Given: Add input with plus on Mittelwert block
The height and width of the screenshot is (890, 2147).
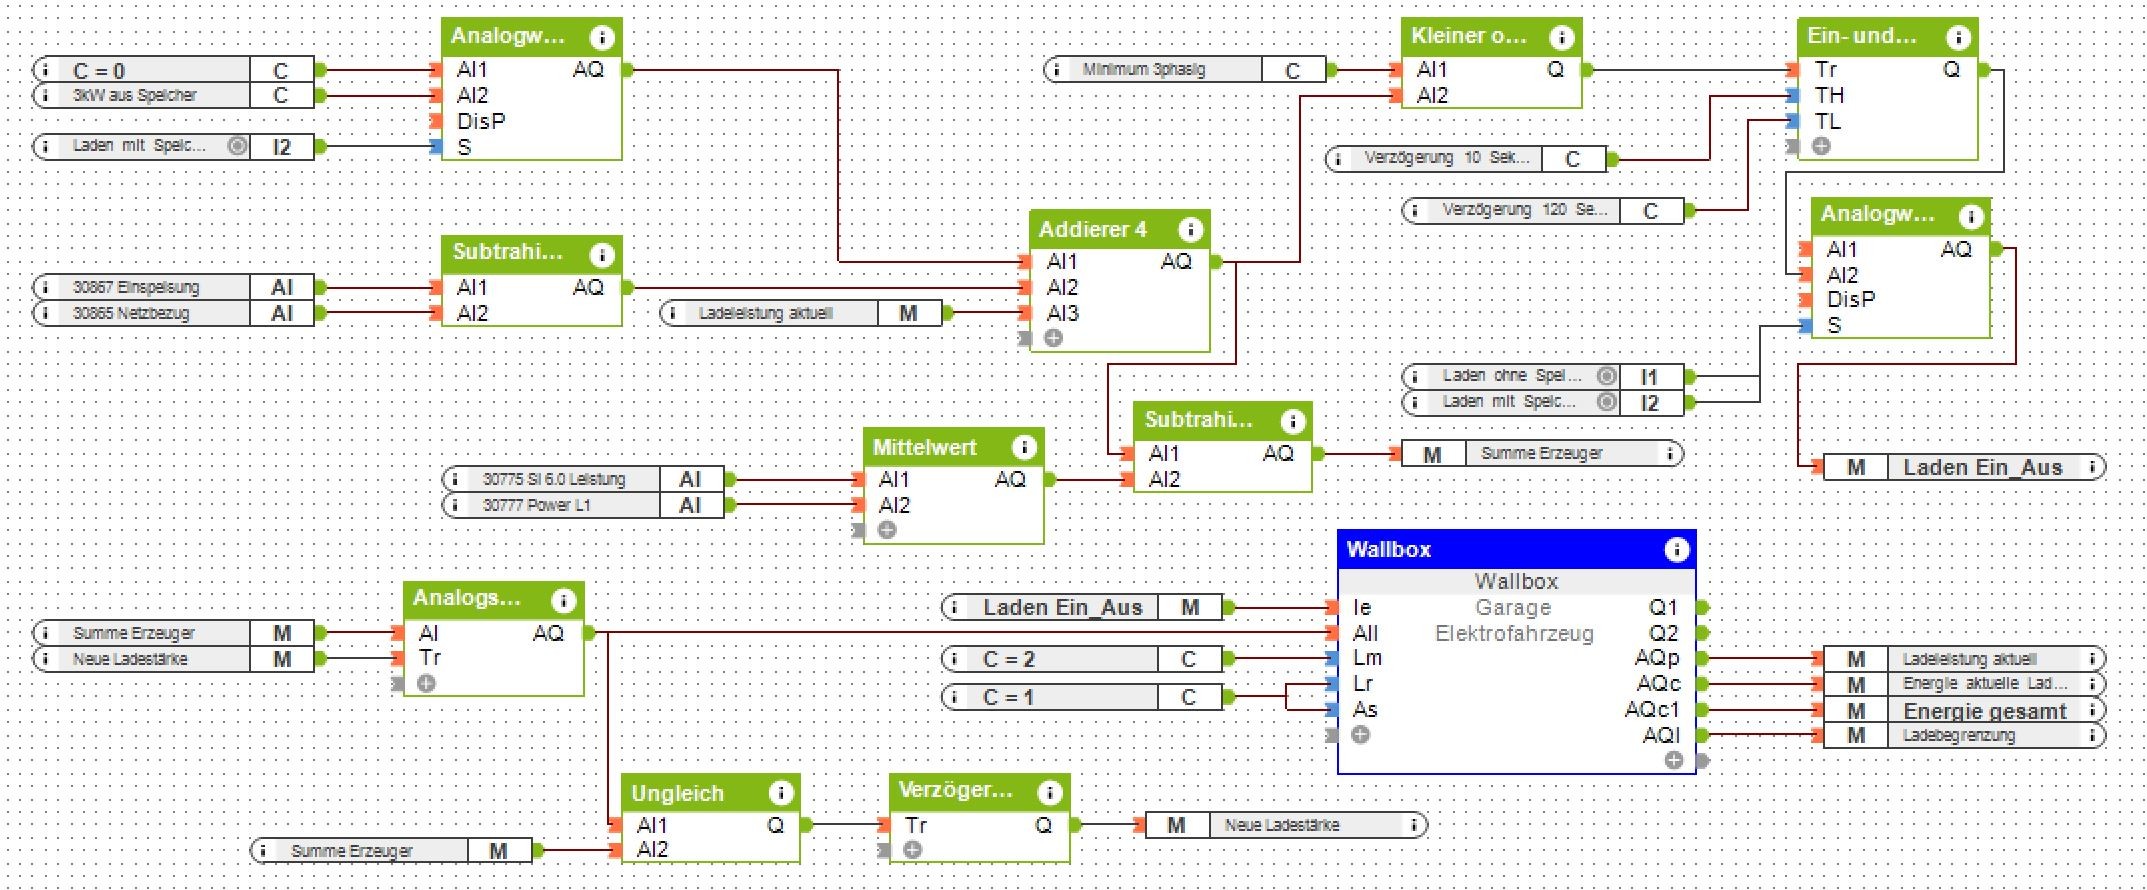Looking at the screenshot, I should (x=886, y=530).
